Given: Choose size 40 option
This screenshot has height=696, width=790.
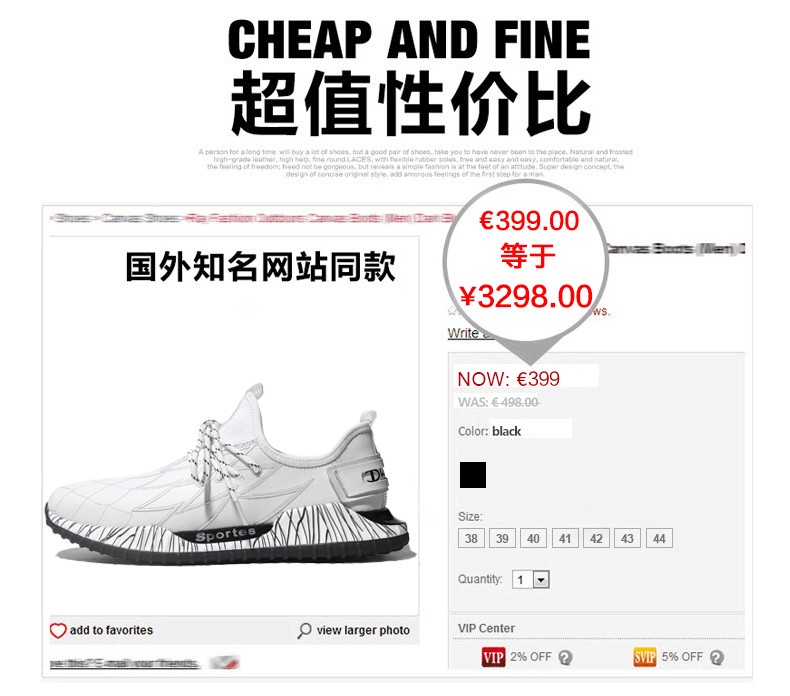Looking at the screenshot, I should point(533,538).
